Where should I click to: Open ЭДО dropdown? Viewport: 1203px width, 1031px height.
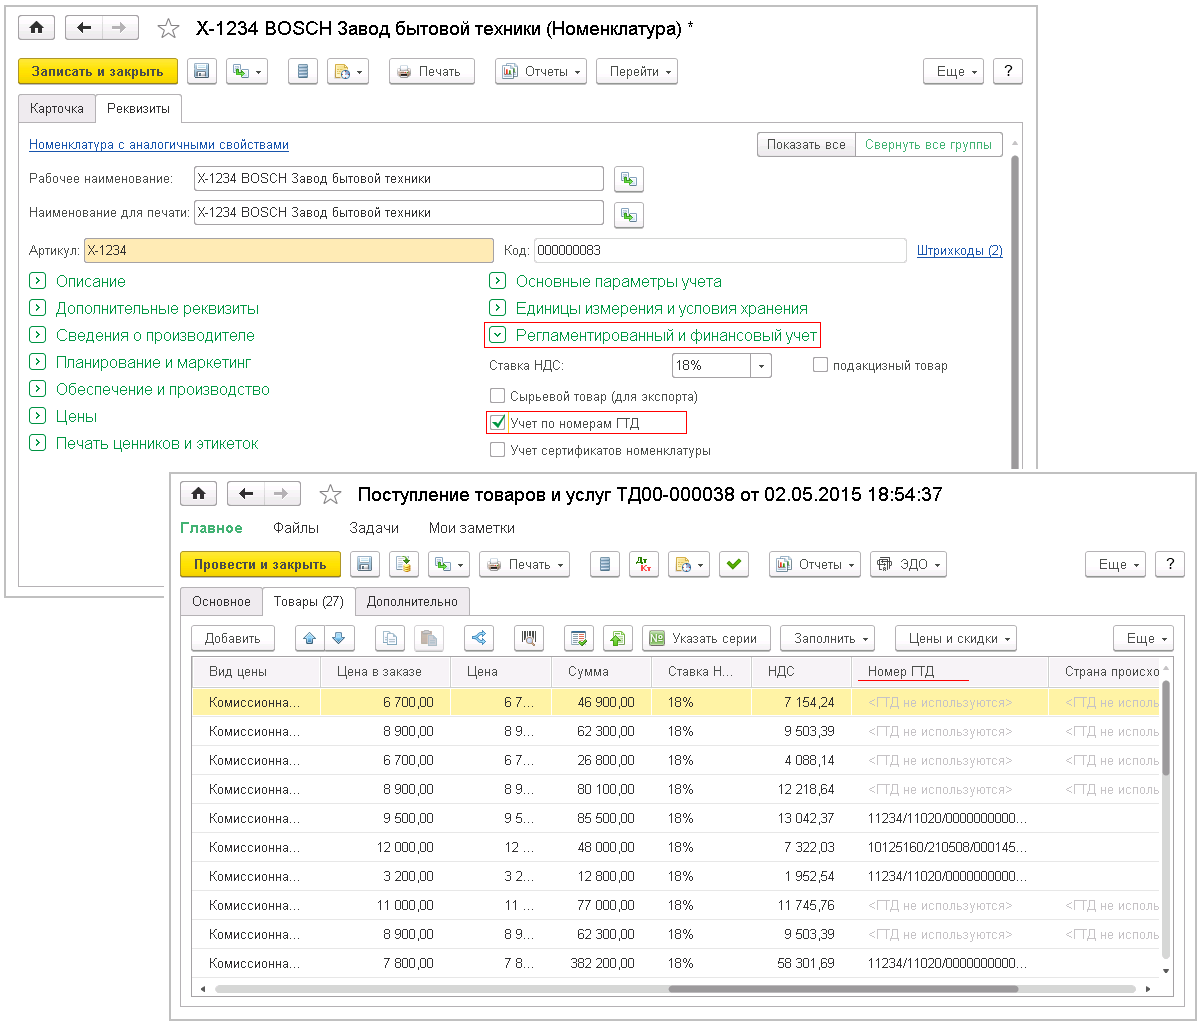coord(908,564)
